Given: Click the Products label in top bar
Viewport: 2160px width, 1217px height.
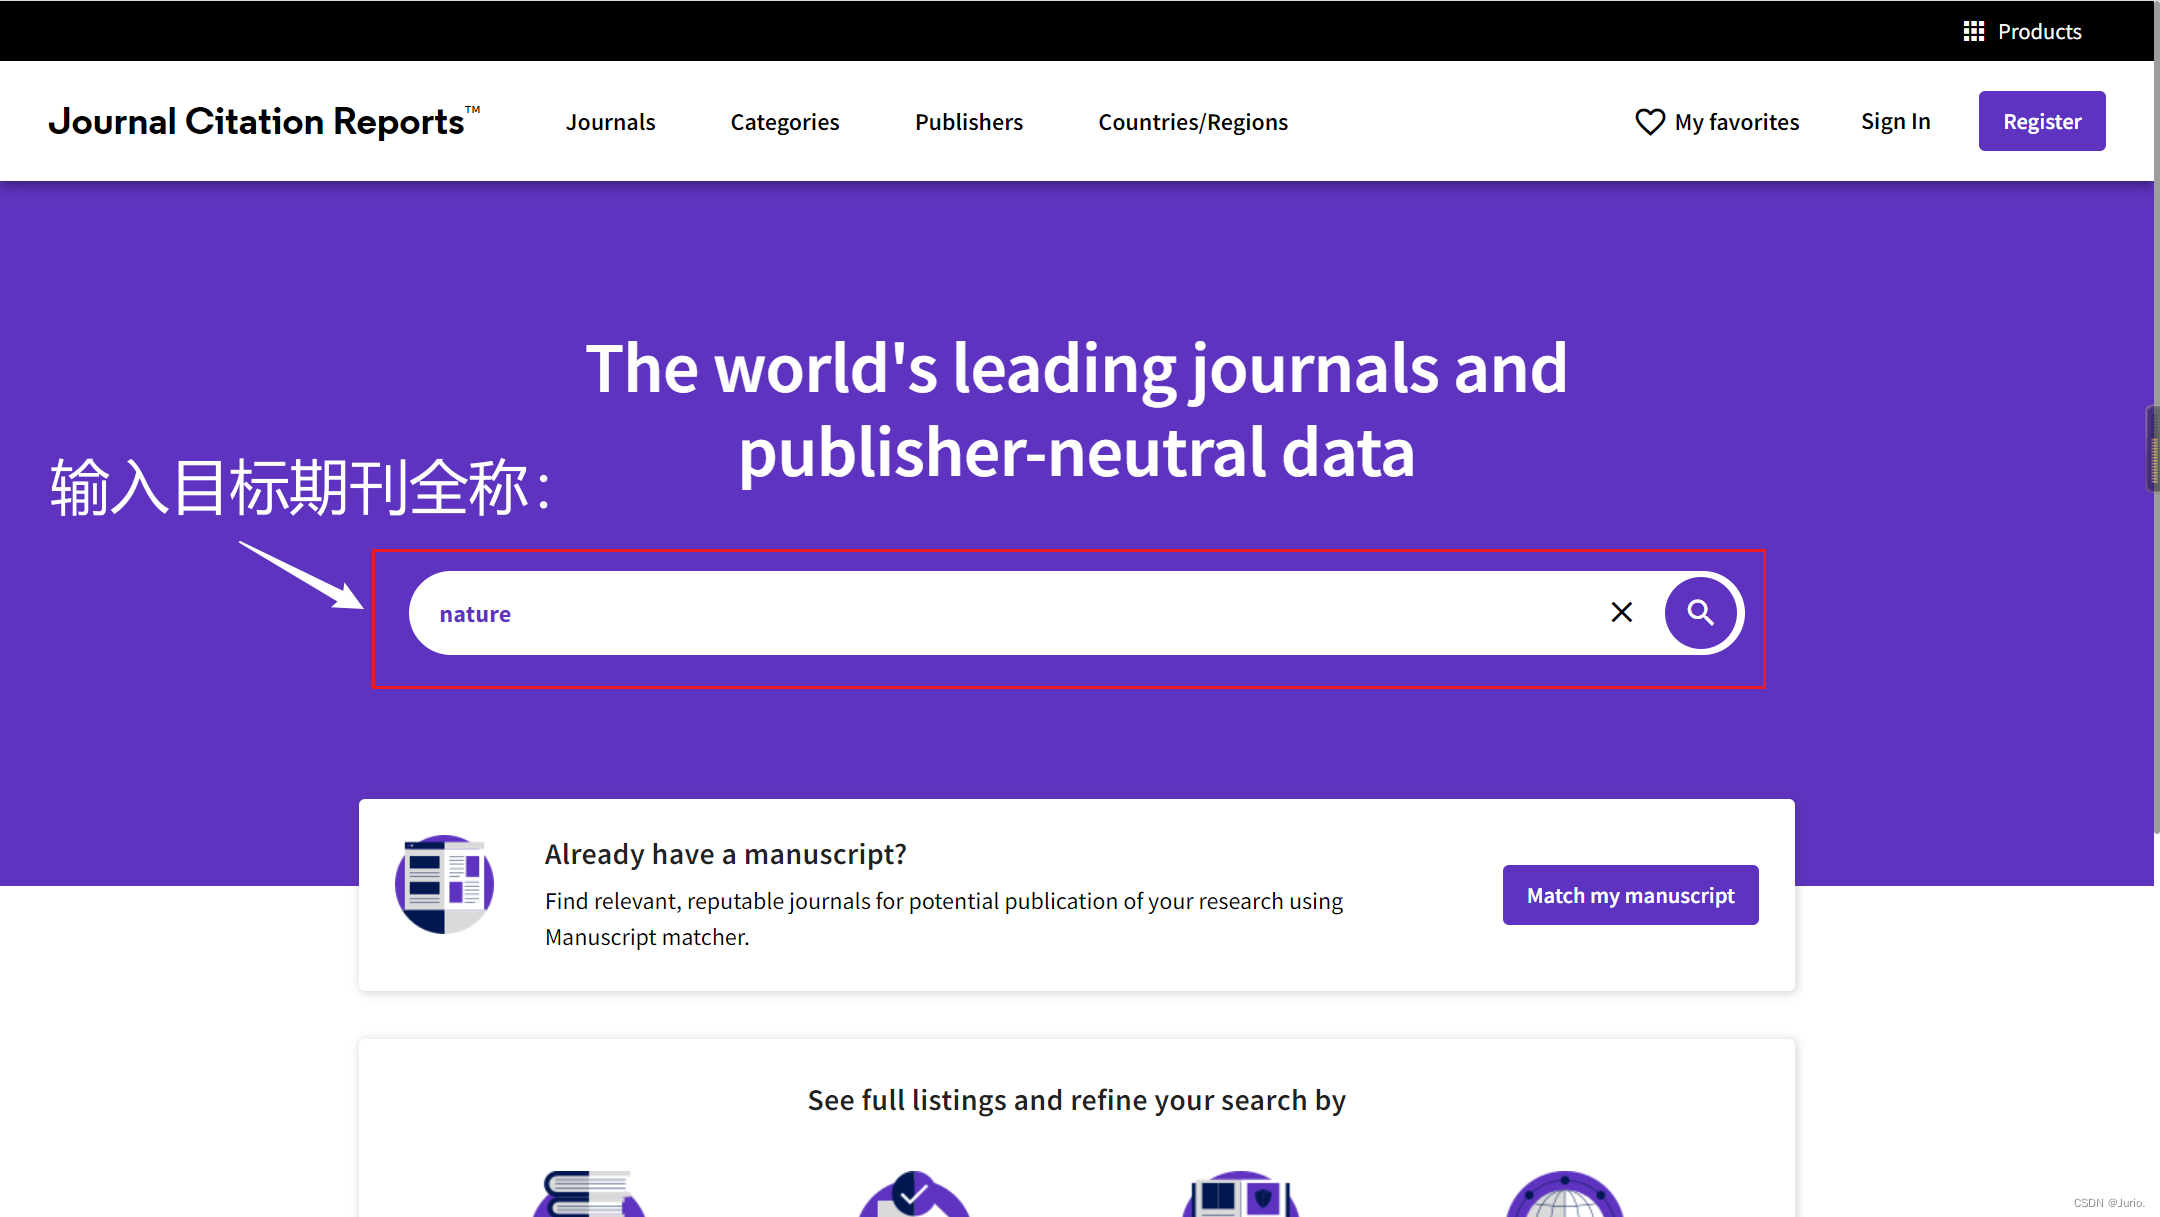Looking at the screenshot, I should [2039, 31].
